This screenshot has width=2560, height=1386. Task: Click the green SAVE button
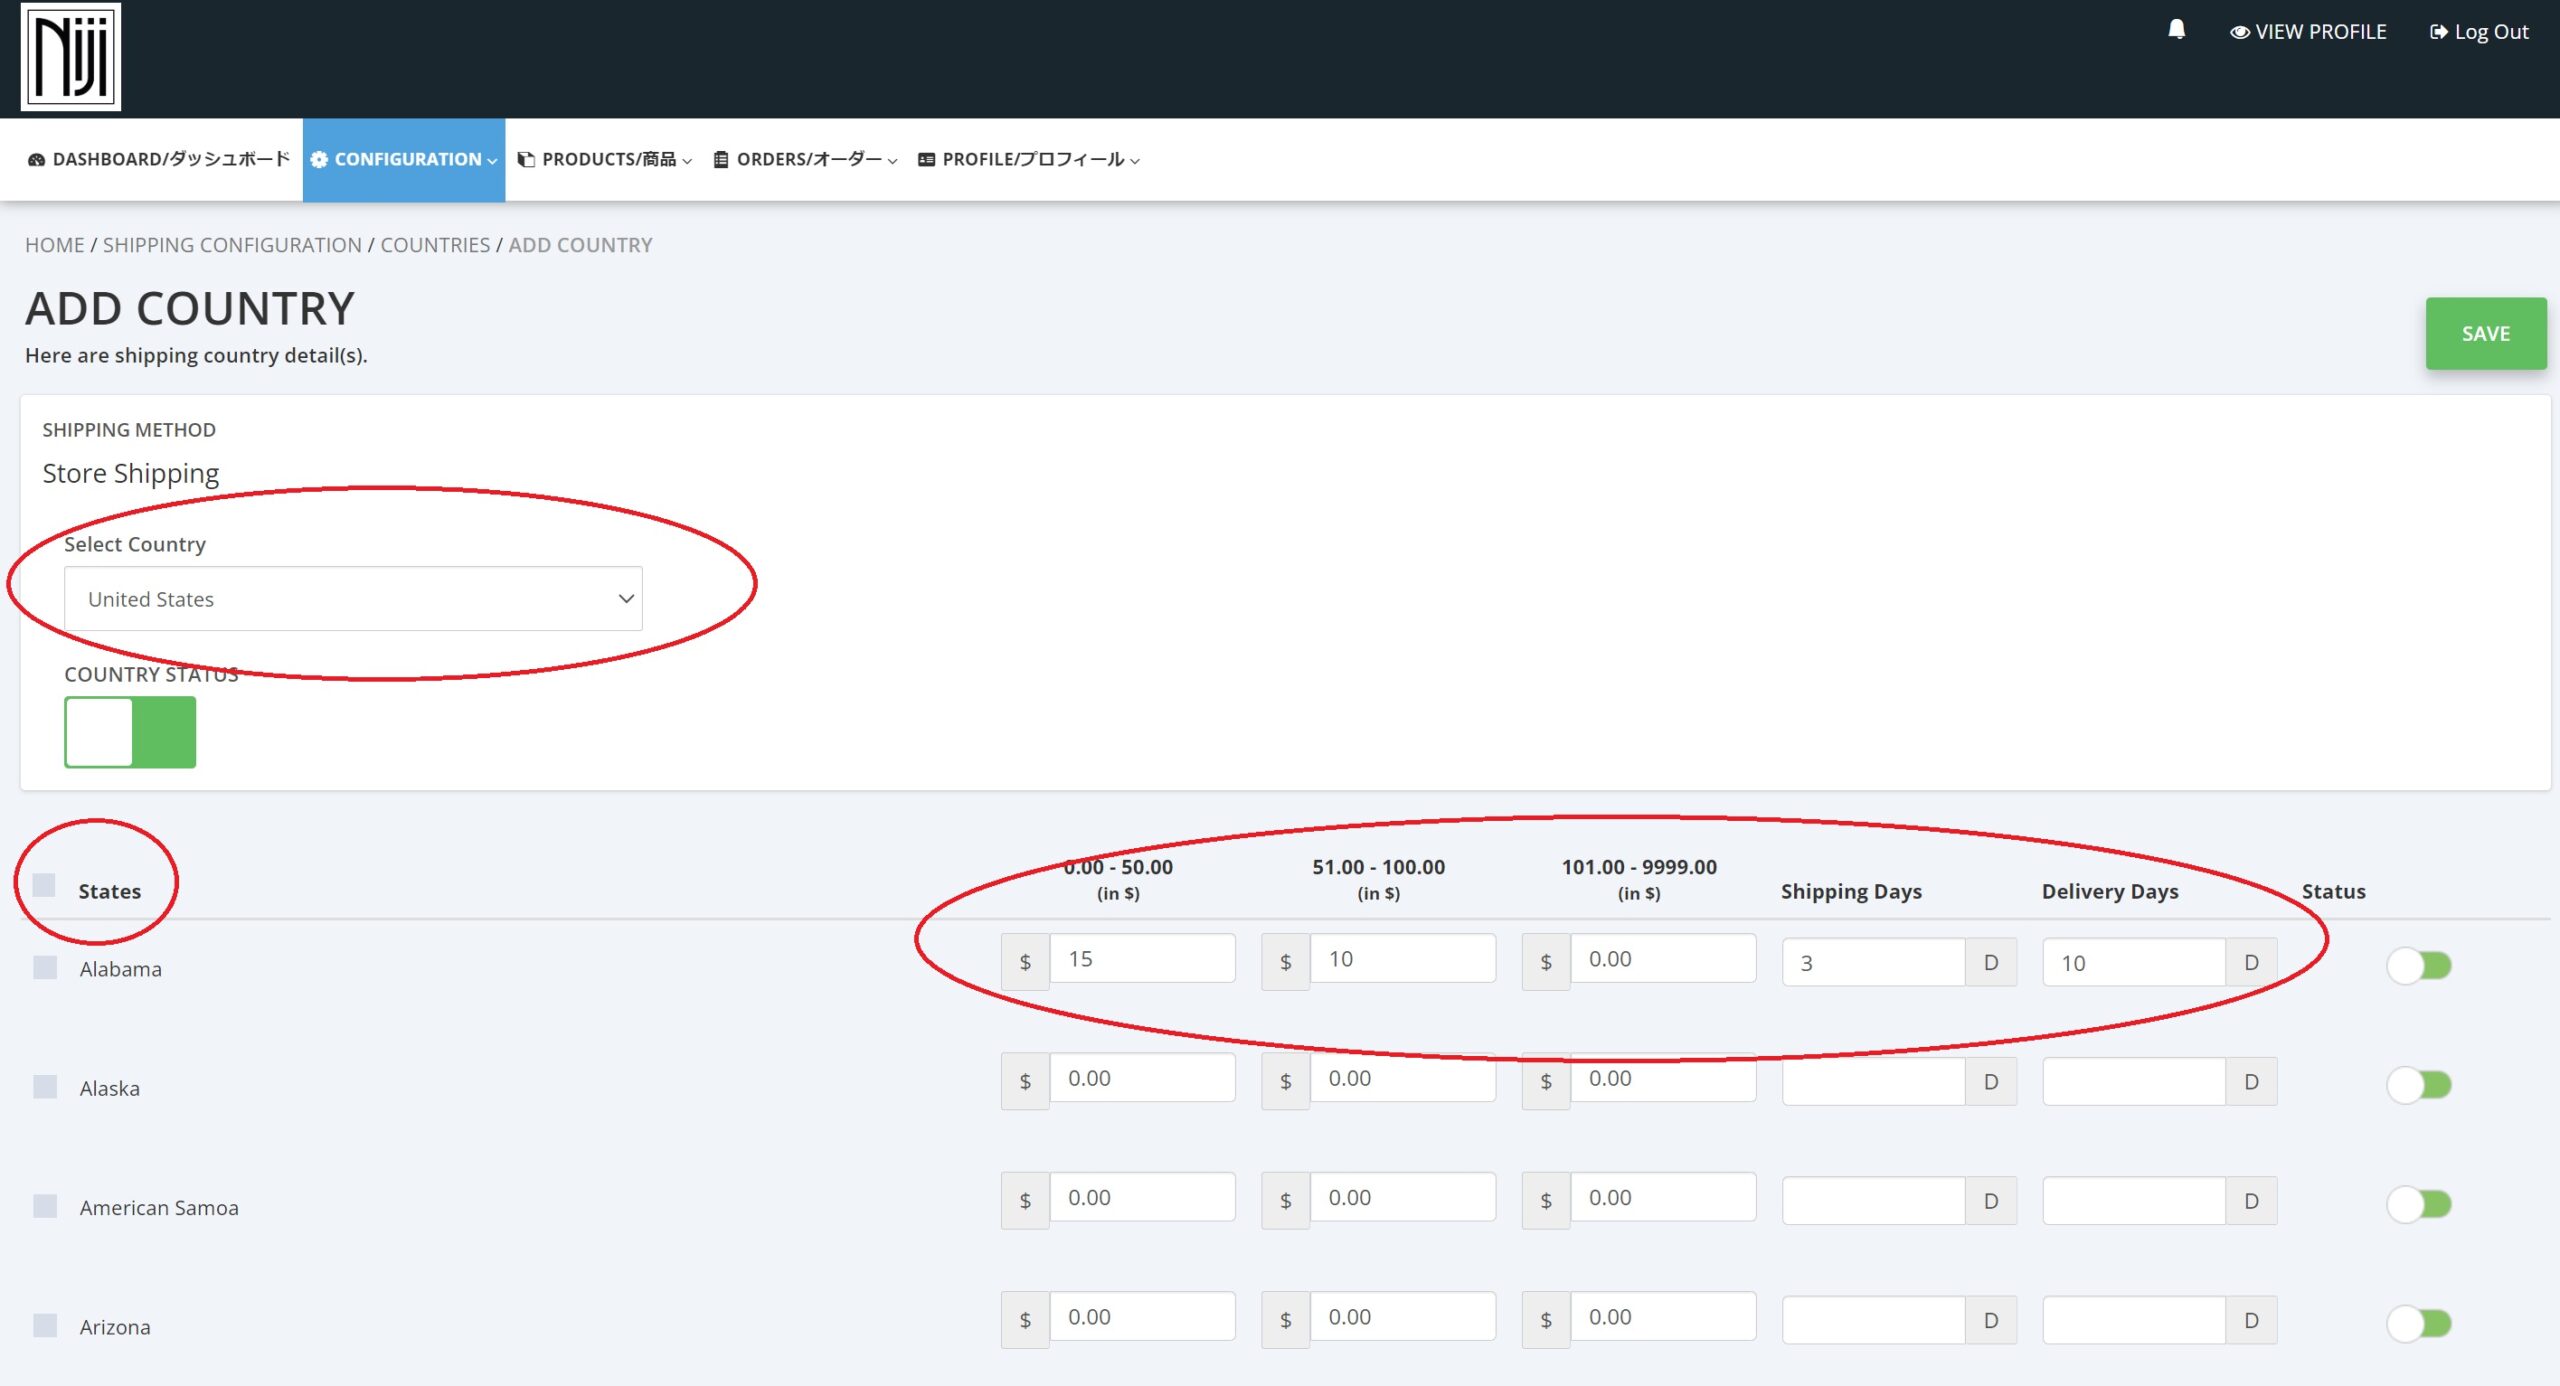point(2485,333)
